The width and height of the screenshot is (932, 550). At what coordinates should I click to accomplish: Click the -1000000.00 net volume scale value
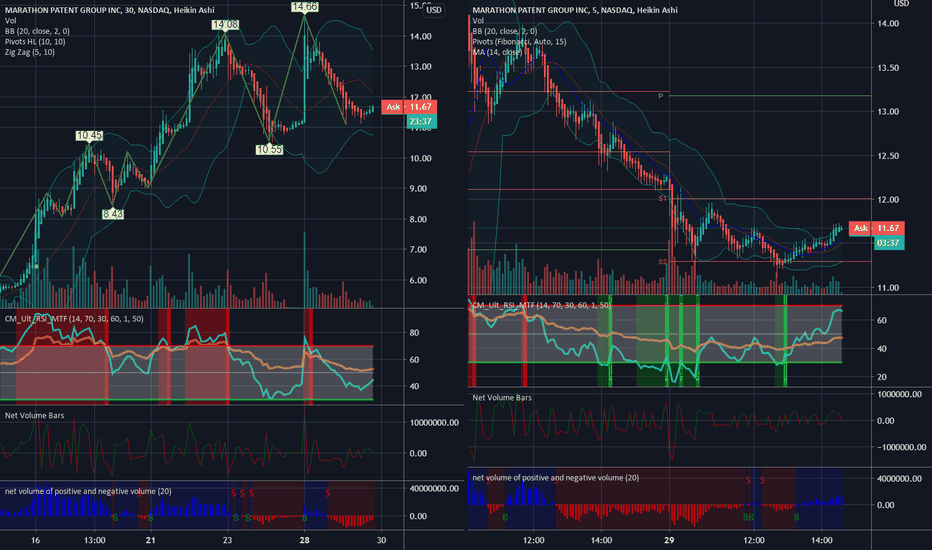point(902,447)
